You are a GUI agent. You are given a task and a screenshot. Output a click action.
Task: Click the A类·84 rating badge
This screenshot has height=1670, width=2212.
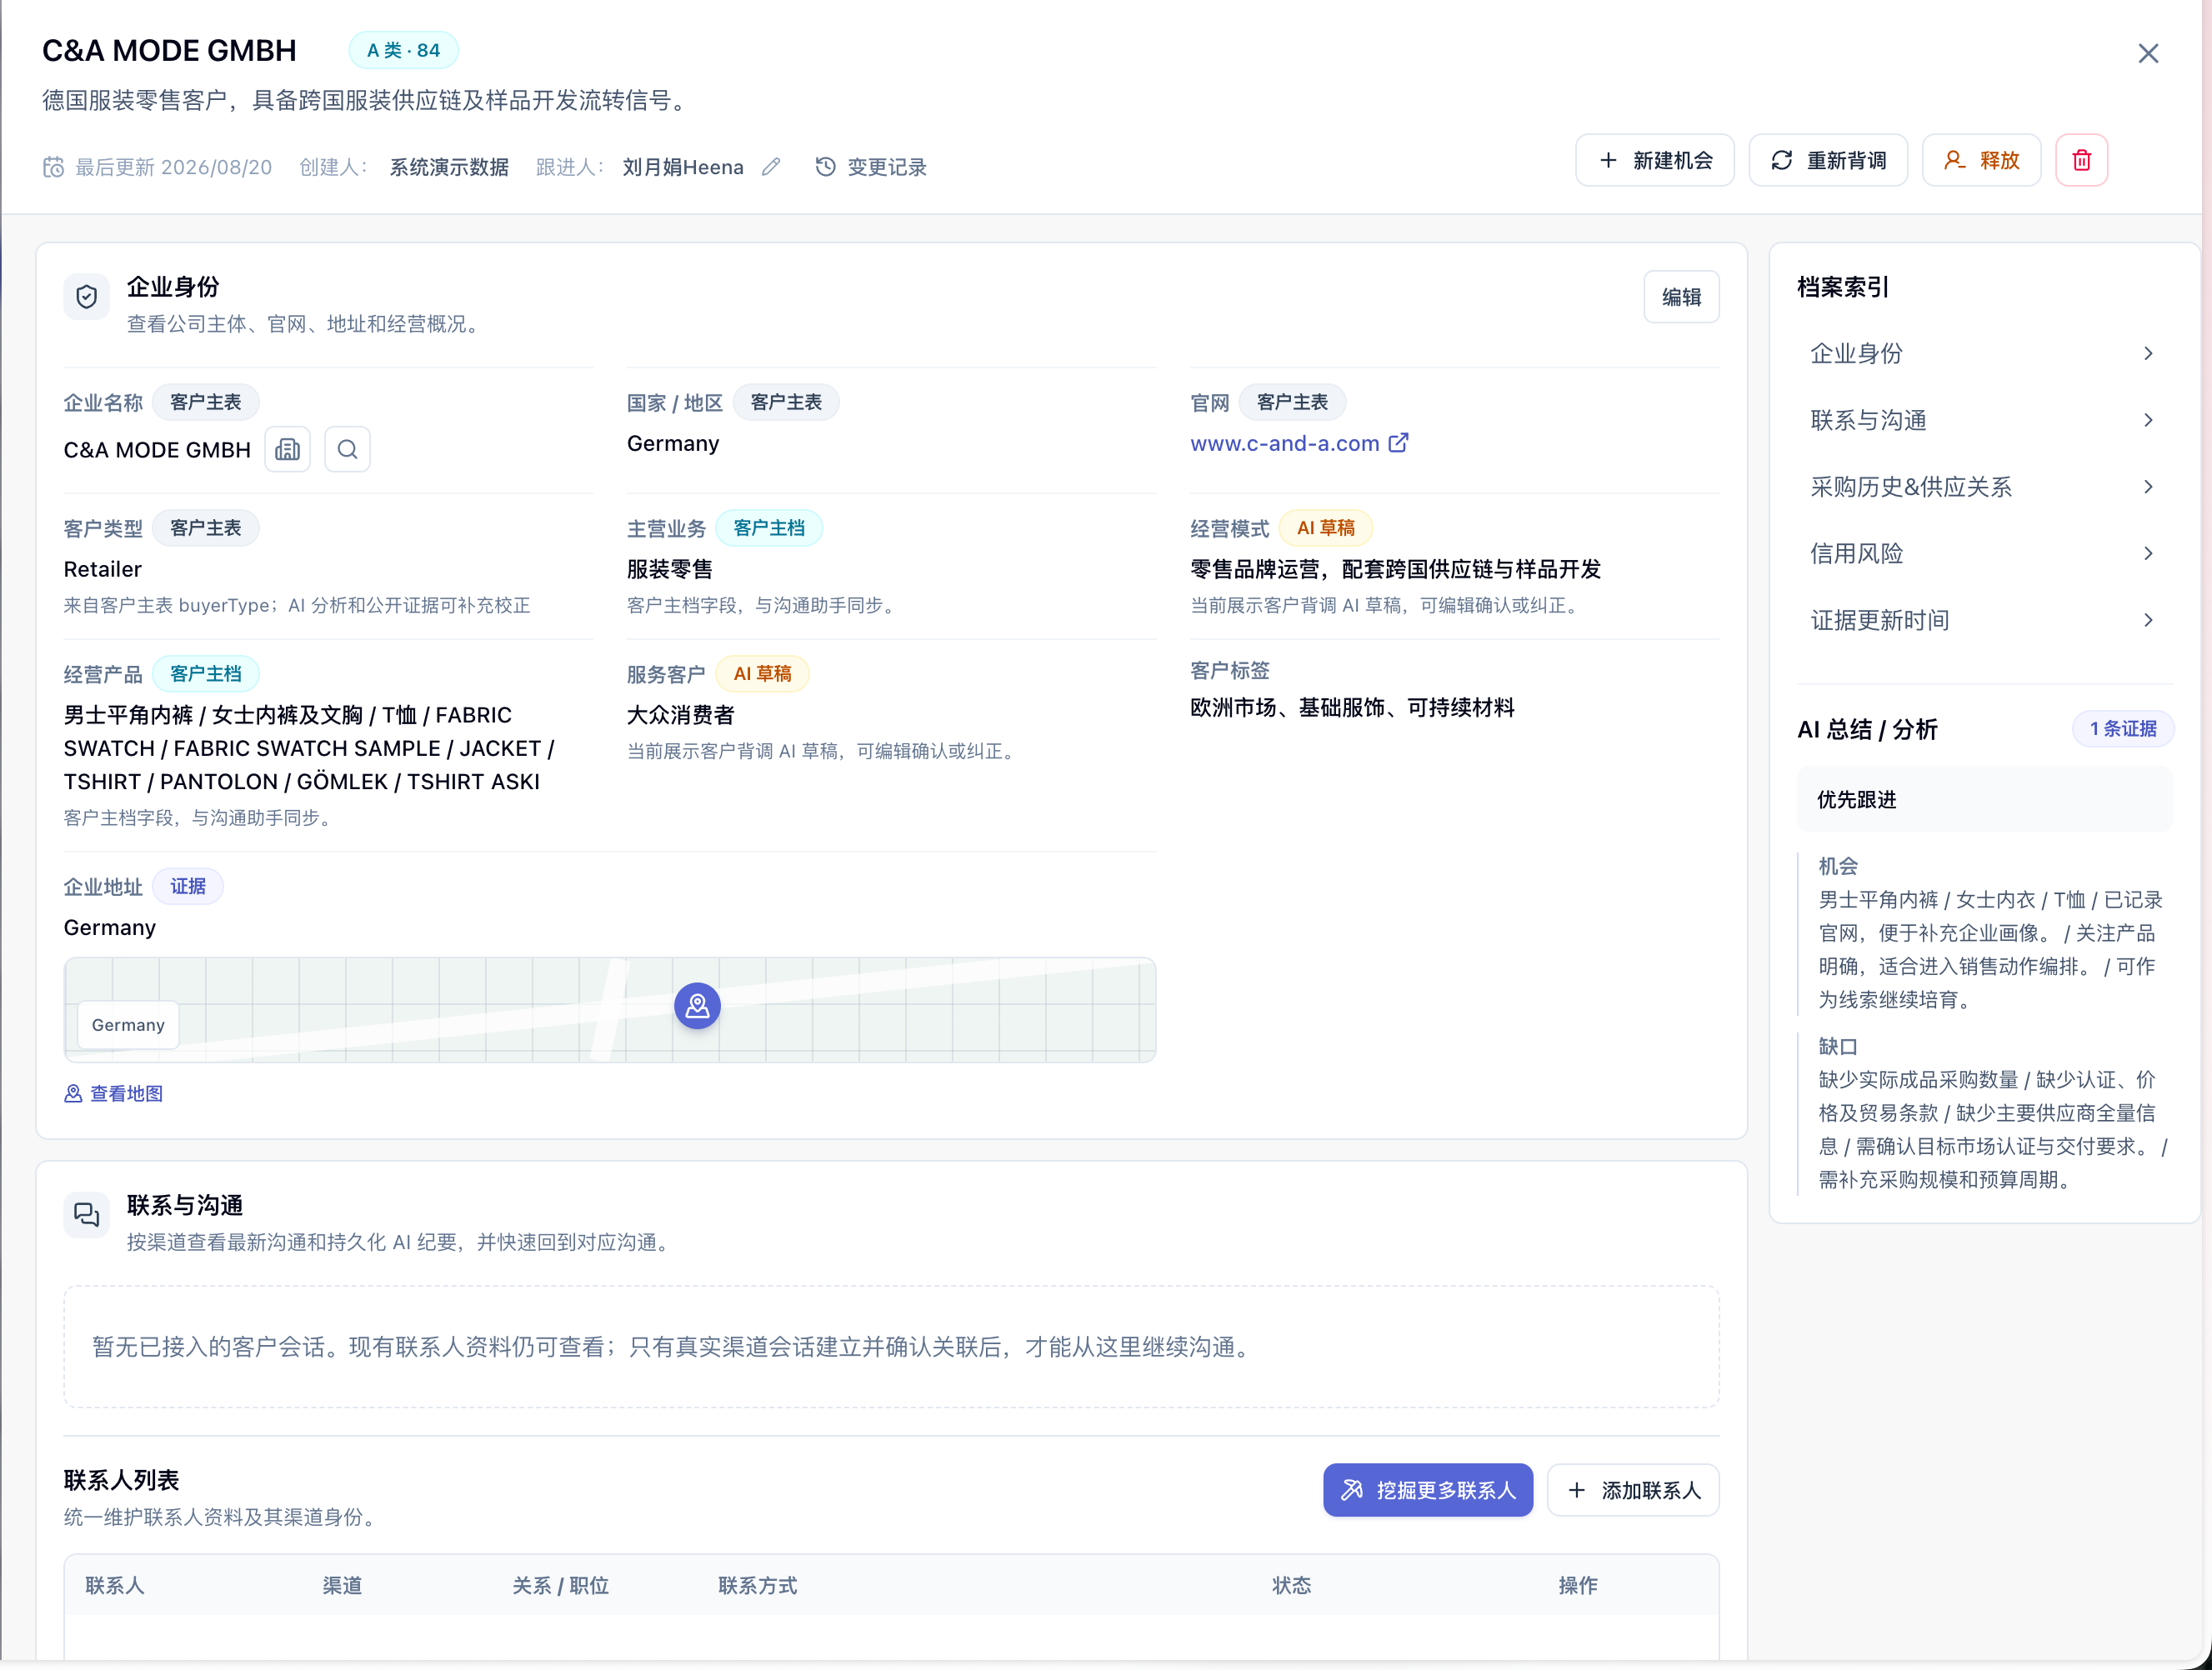(x=403, y=50)
